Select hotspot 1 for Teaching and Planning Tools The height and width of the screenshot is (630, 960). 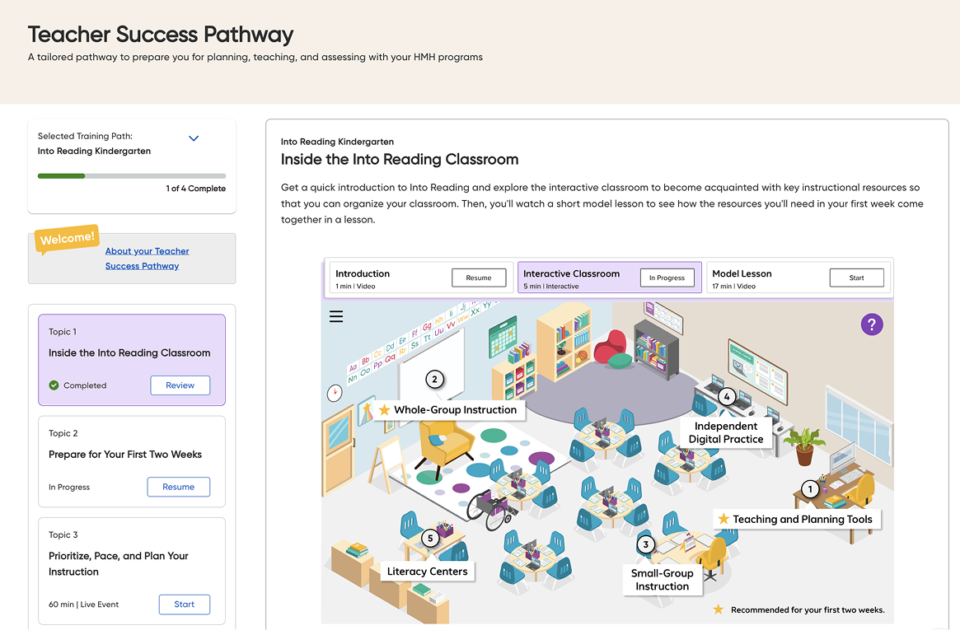pyautogui.click(x=810, y=489)
